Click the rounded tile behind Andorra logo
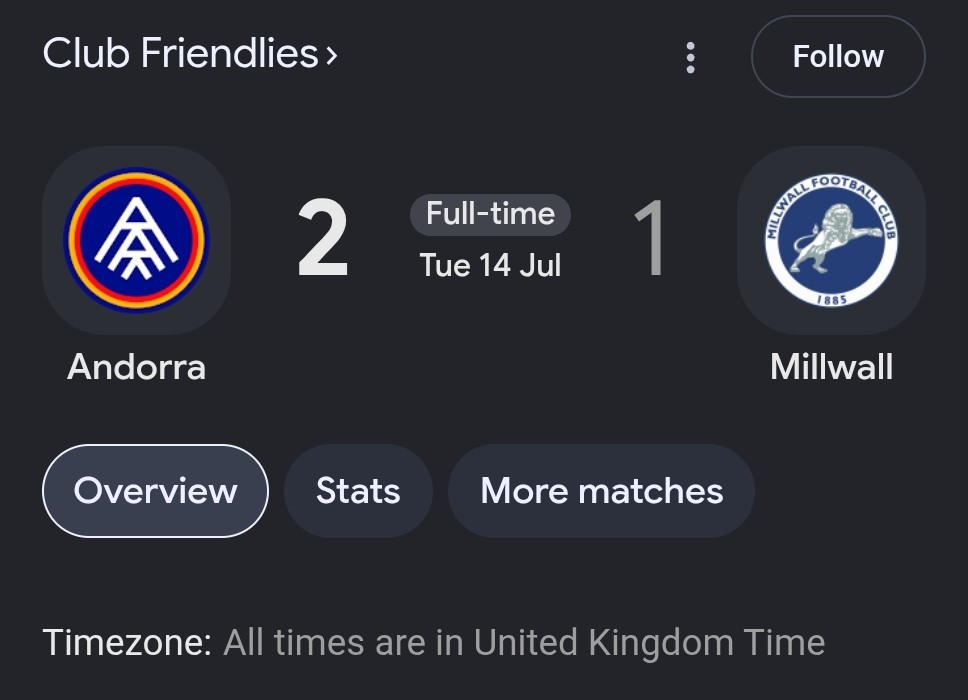The width and height of the screenshot is (968, 700). pos(136,240)
